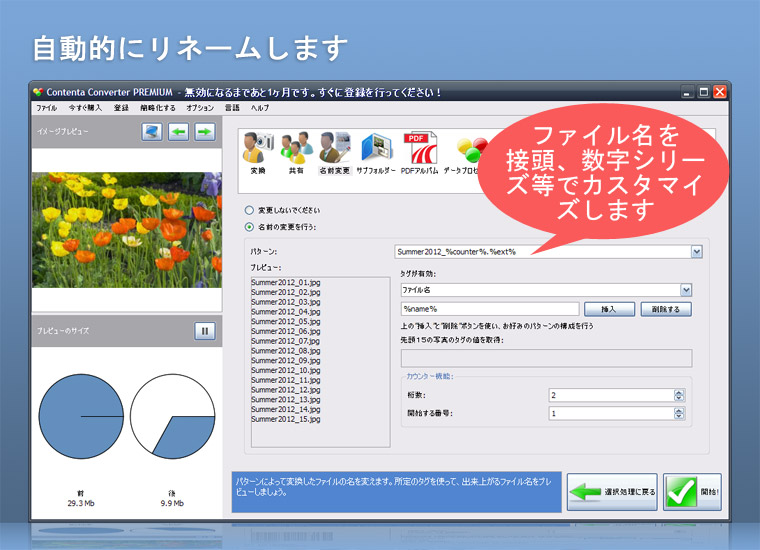Viewport: 760px width, 550px height.
Task: Open the 言語 menu
Action: pos(232,108)
